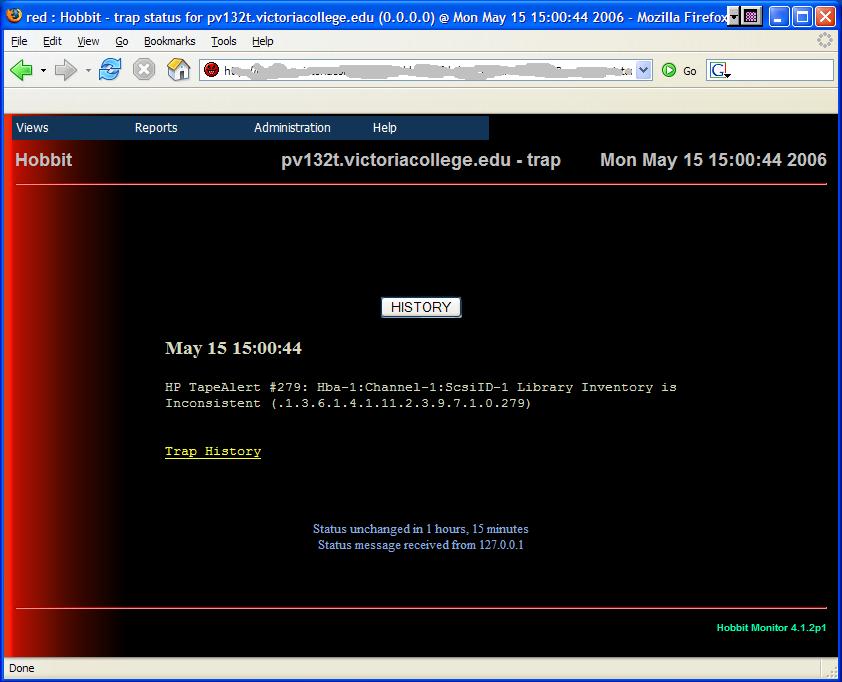Click the Hobbit Monitor 4.1.2p1 link
The height and width of the screenshot is (682, 842).
pos(771,628)
